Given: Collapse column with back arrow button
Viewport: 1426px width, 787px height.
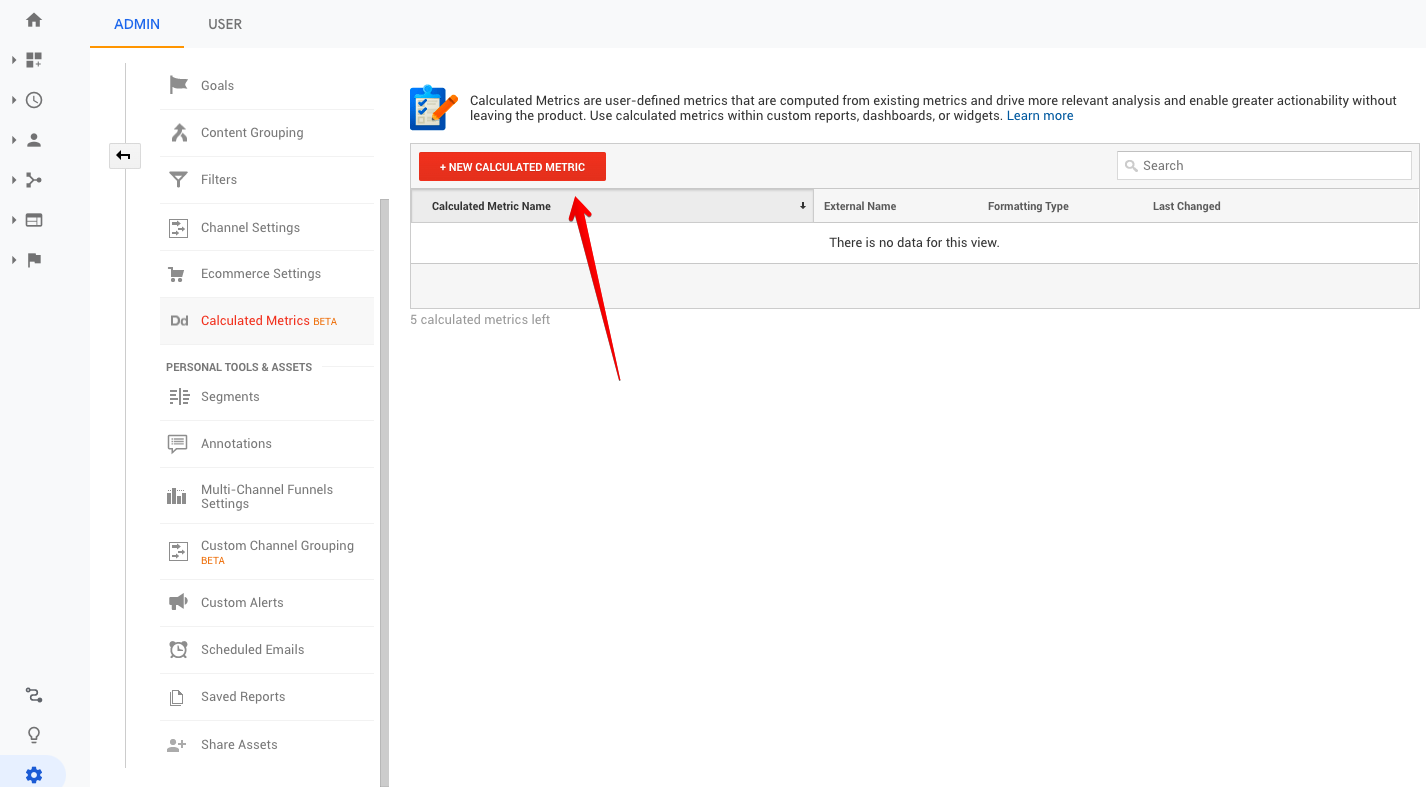Looking at the screenshot, I should click(x=124, y=155).
